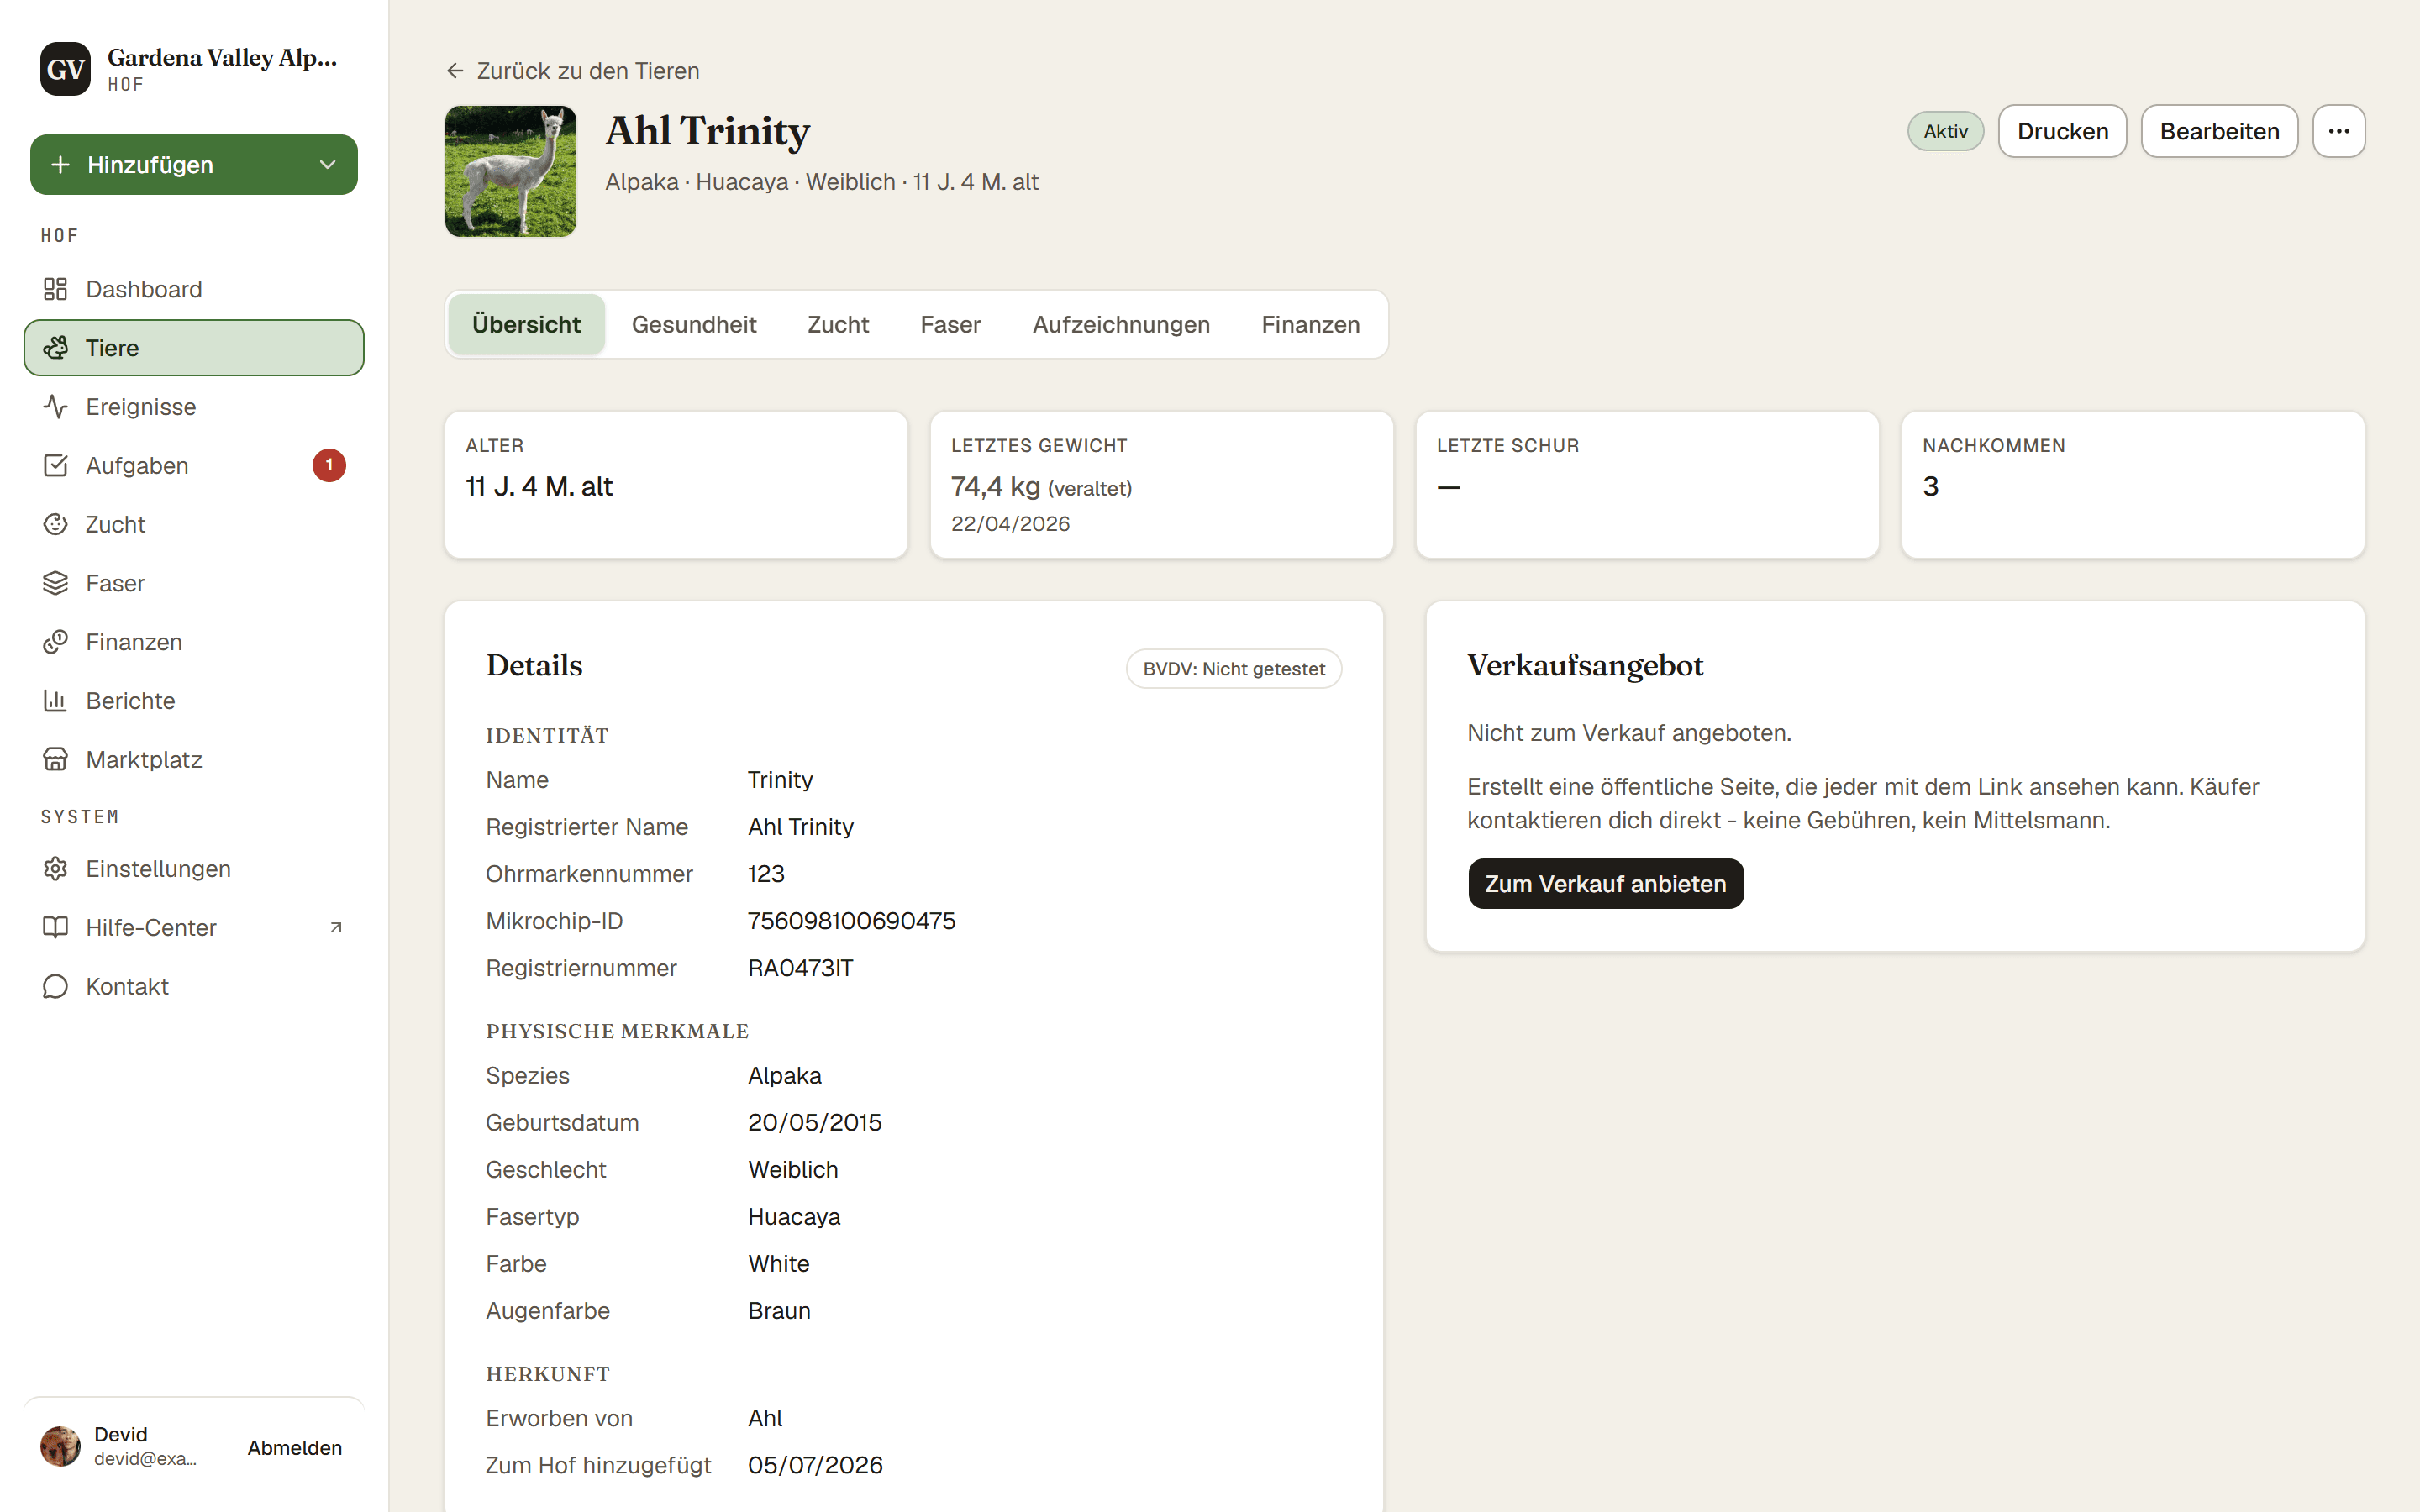
Task: Click Zum Verkauf anbieten button
Action: coord(1605,884)
